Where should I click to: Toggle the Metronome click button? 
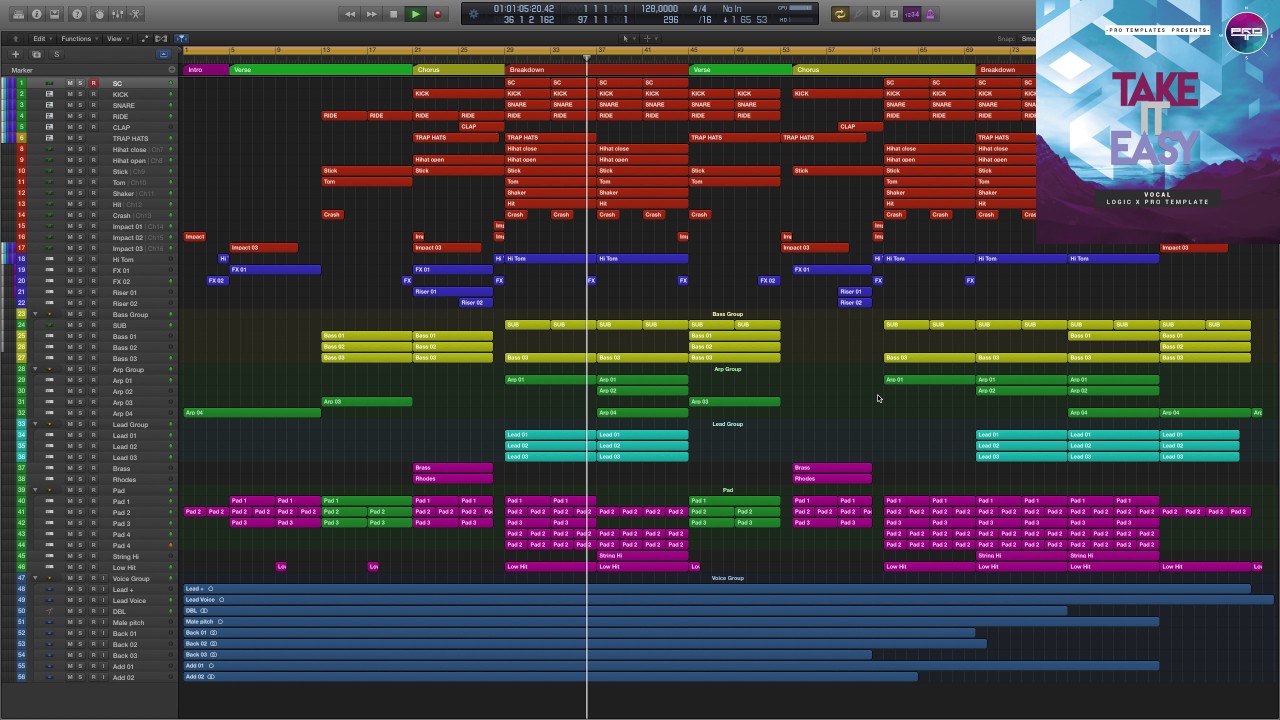(930, 14)
